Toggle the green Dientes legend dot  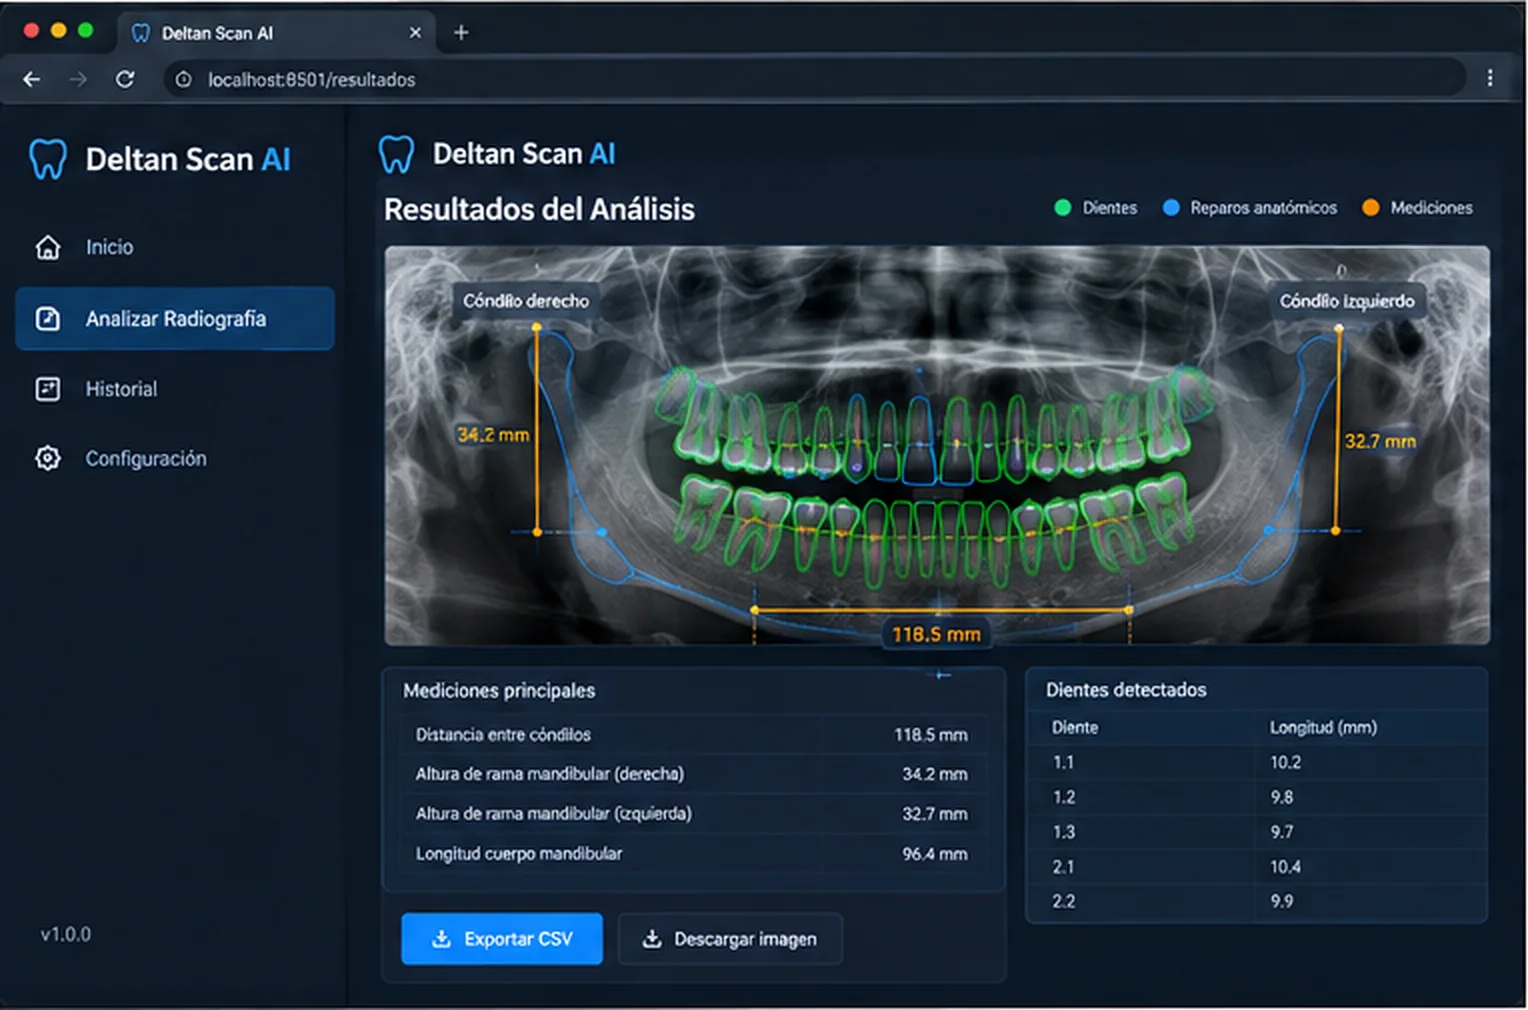pyautogui.click(x=1063, y=208)
